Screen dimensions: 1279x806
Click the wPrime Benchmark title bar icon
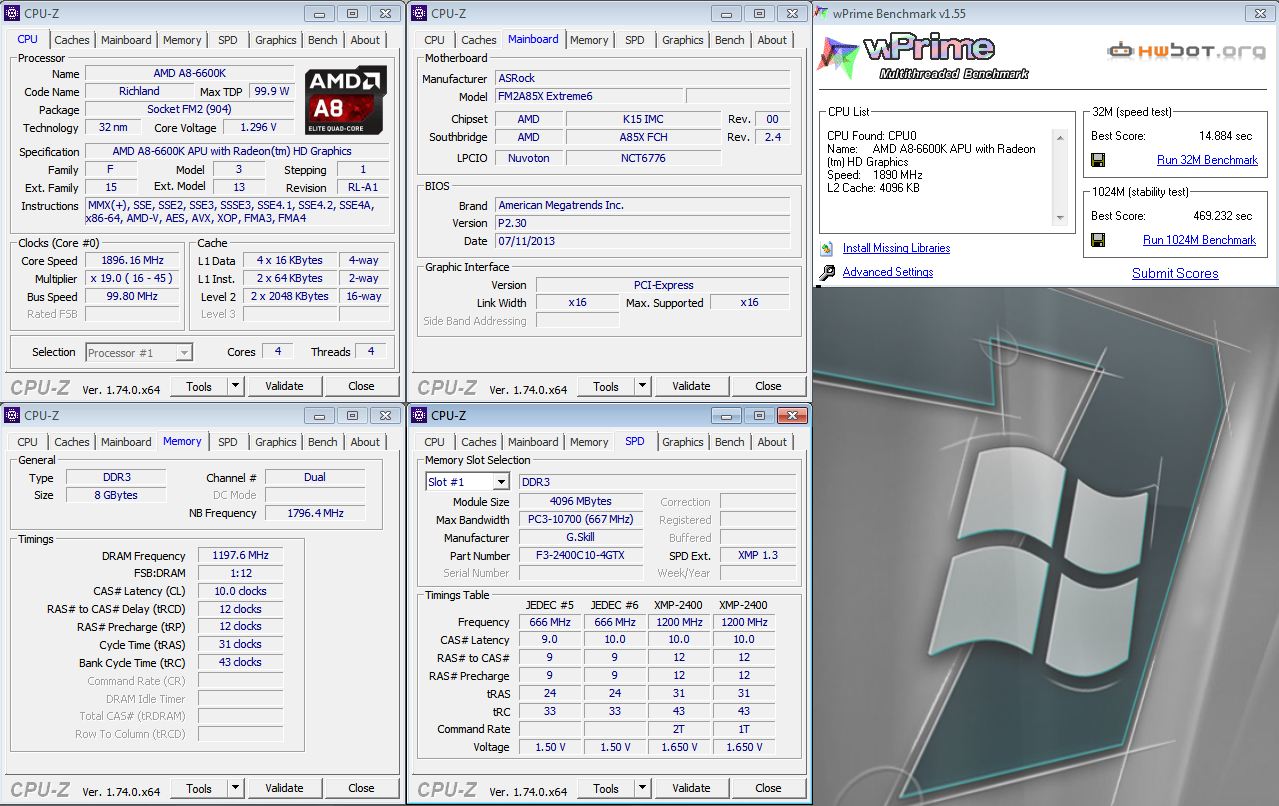coord(822,13)
